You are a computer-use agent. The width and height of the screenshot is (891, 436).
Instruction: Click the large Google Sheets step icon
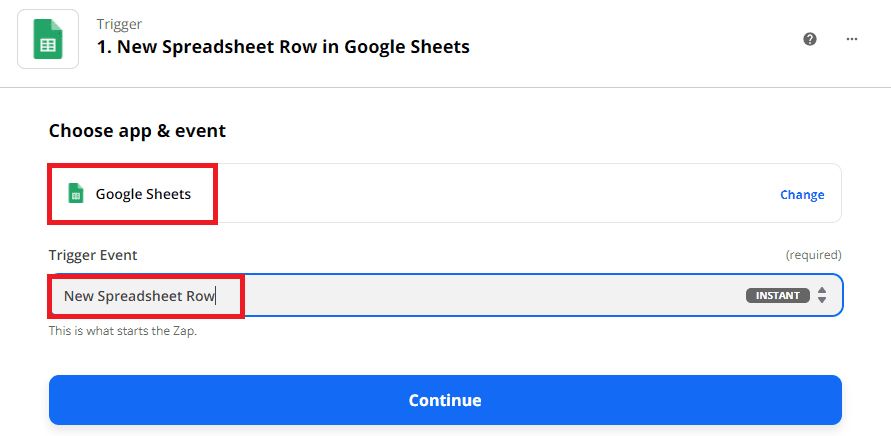(x=48, y=38)
